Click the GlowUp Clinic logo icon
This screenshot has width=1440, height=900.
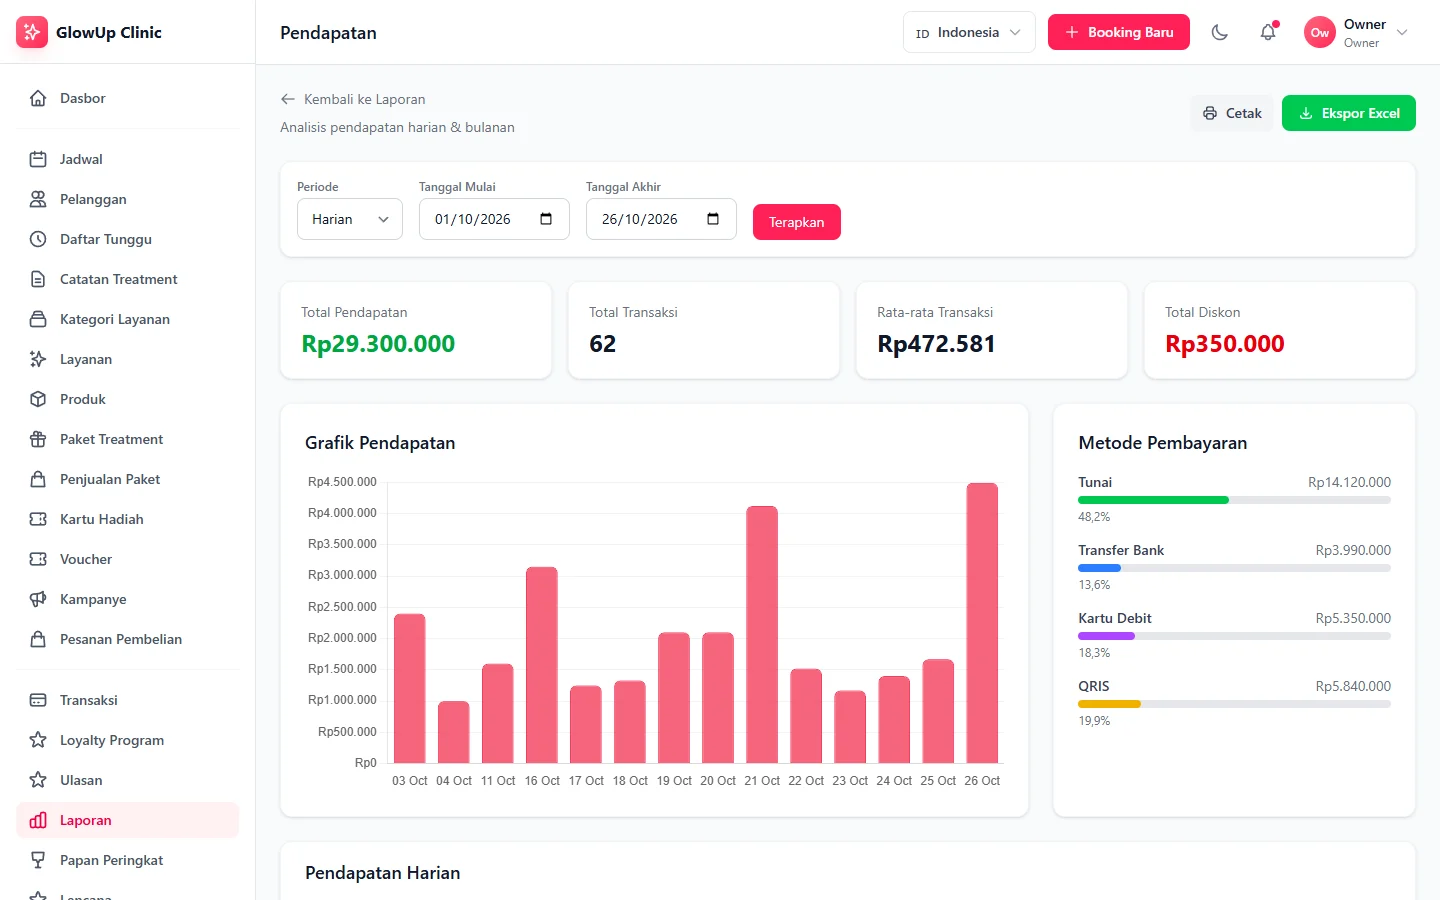[x=32, y=32]
